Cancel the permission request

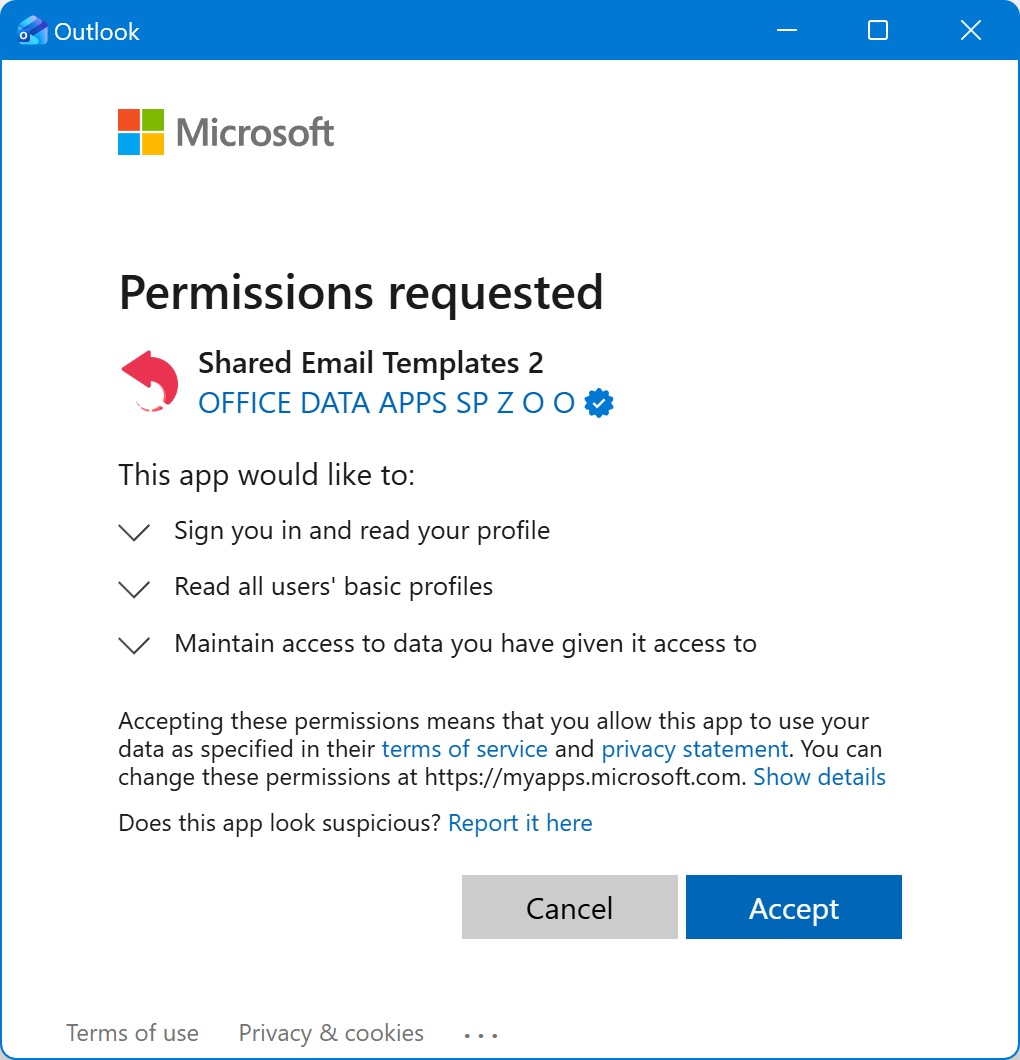click(569, 907)
